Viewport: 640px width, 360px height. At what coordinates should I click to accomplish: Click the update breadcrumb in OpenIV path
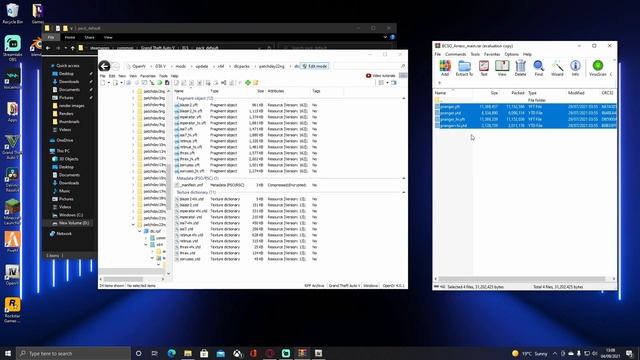pyautogui.click(x=202, y=66)
